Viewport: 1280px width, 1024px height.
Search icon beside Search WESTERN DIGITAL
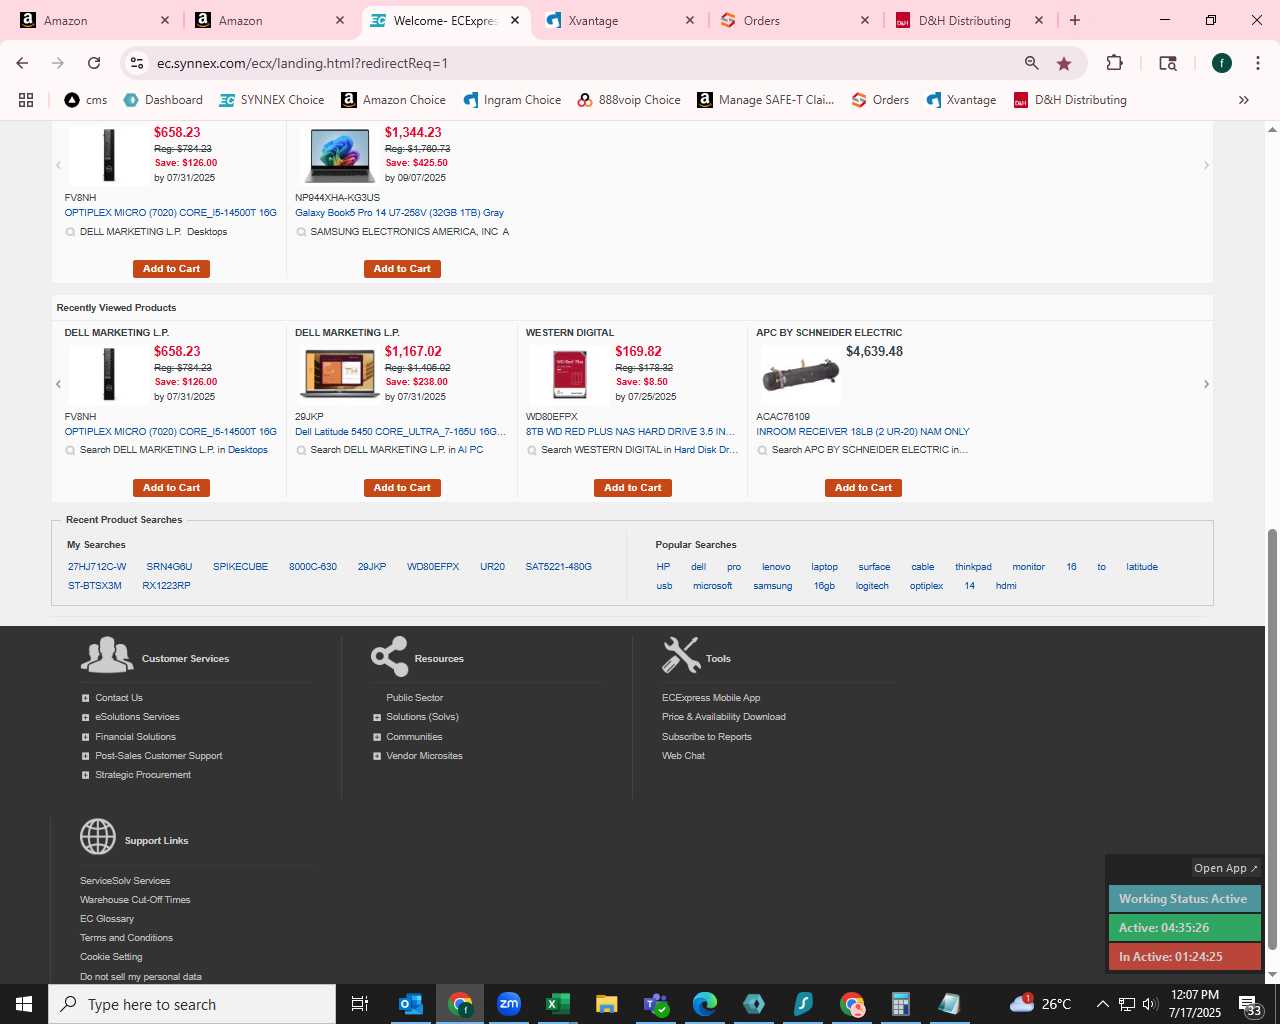[532, 451]
